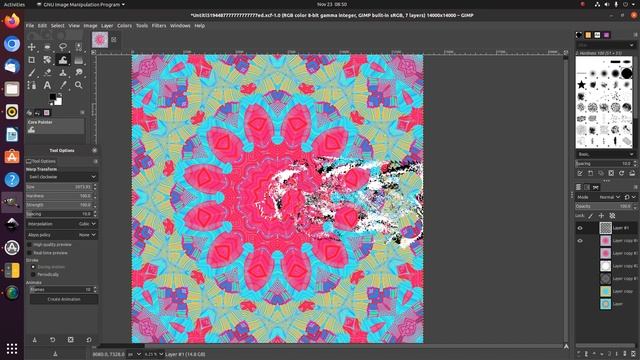This screenshot has width=640, height=360.
Task: Select the bottom layer named Layer
Action: point(617,304)
